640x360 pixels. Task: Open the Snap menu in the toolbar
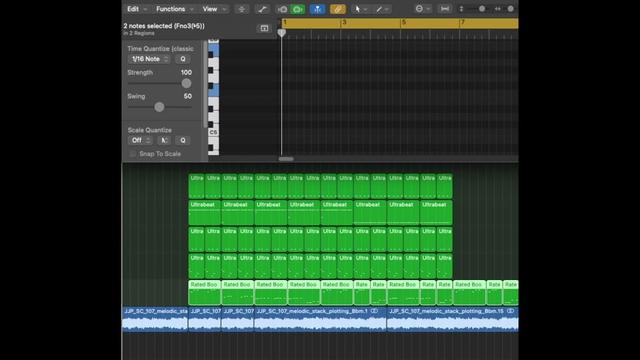422,9
